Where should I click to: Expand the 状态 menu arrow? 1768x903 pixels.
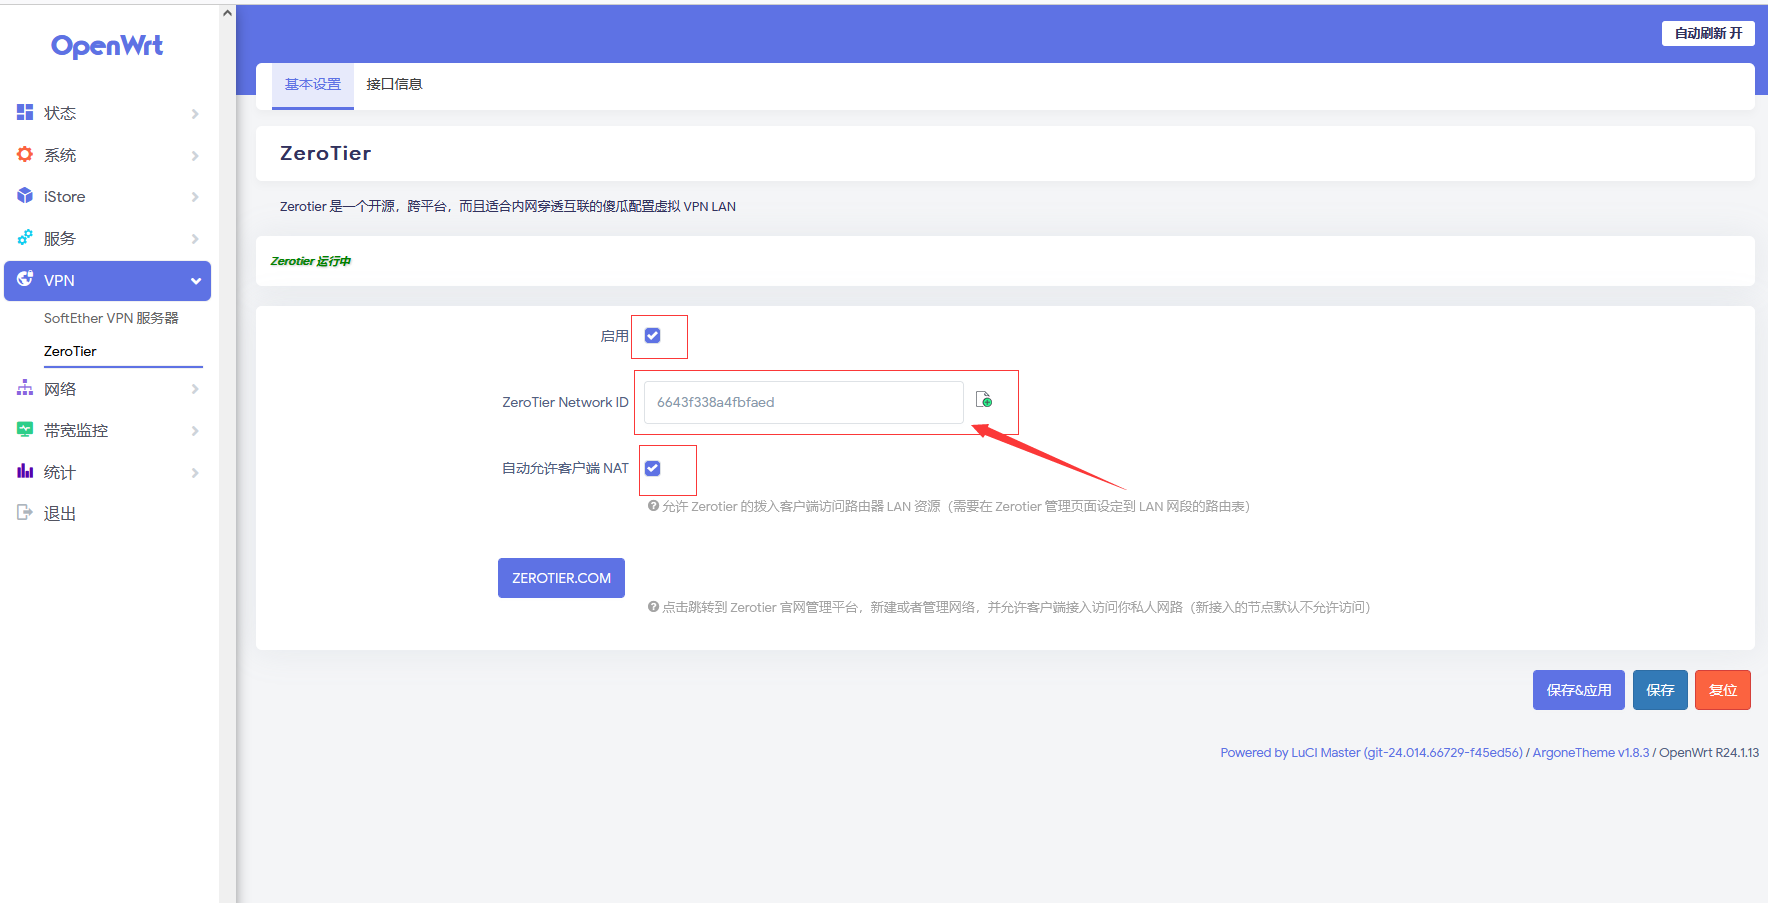click(x=195, y=114)
